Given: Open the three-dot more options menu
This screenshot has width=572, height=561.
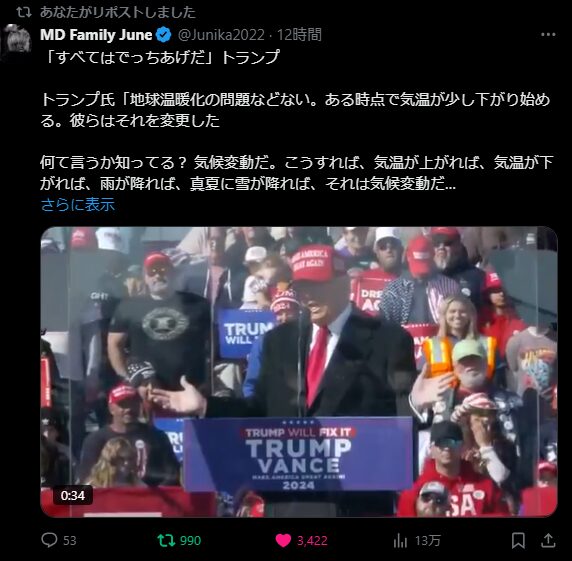Looking at the screenshot, I should pyautogui.click(x=548, y=35).
